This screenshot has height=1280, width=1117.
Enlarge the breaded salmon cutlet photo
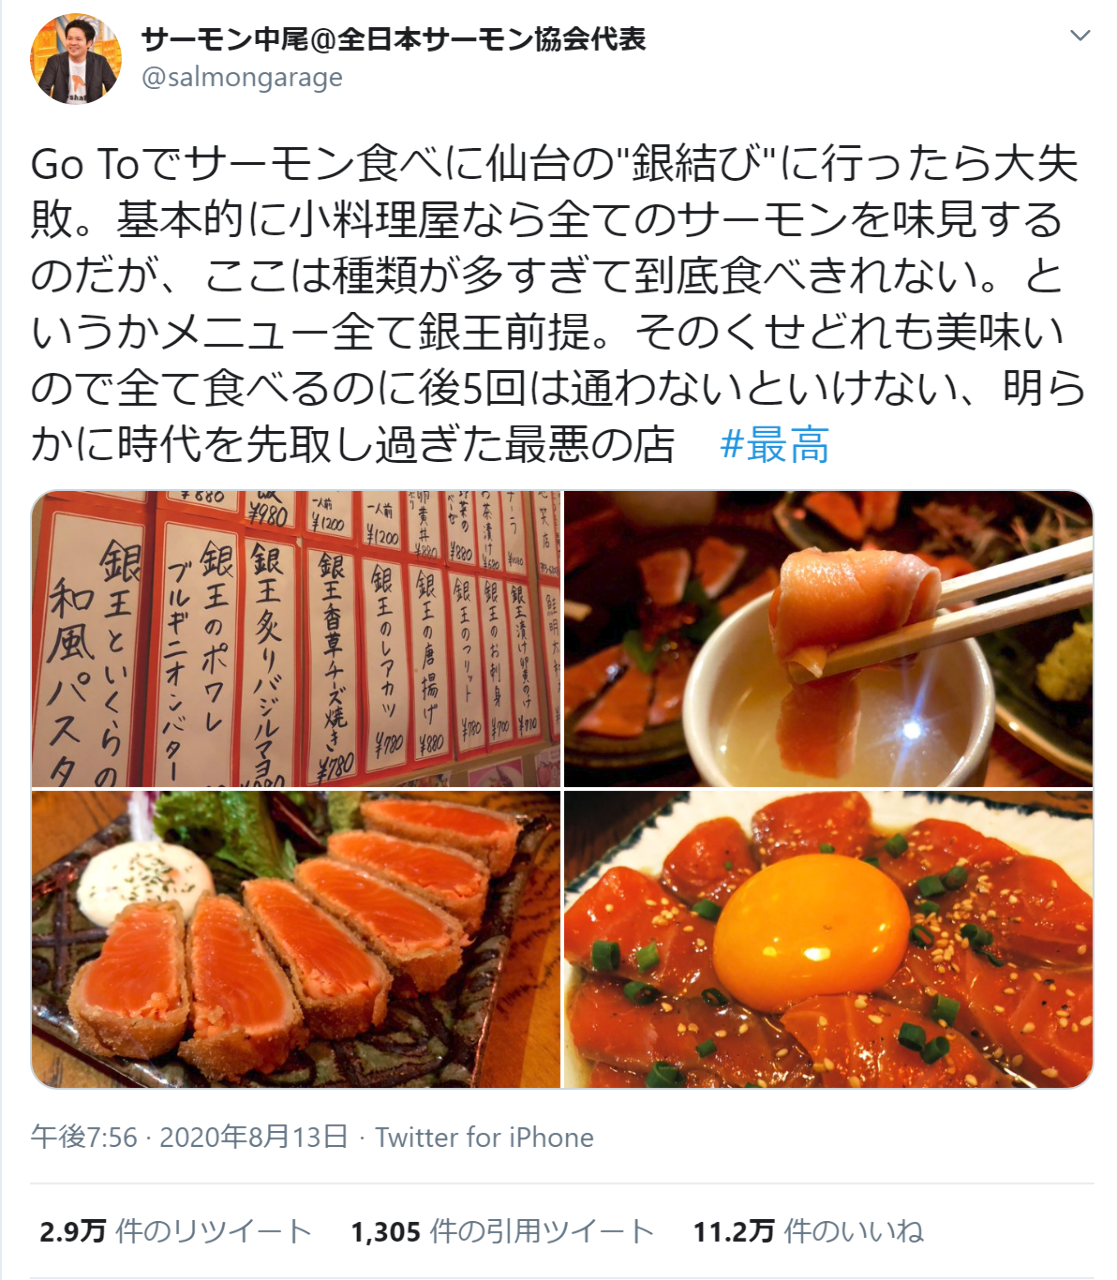(x=296, y=939)
